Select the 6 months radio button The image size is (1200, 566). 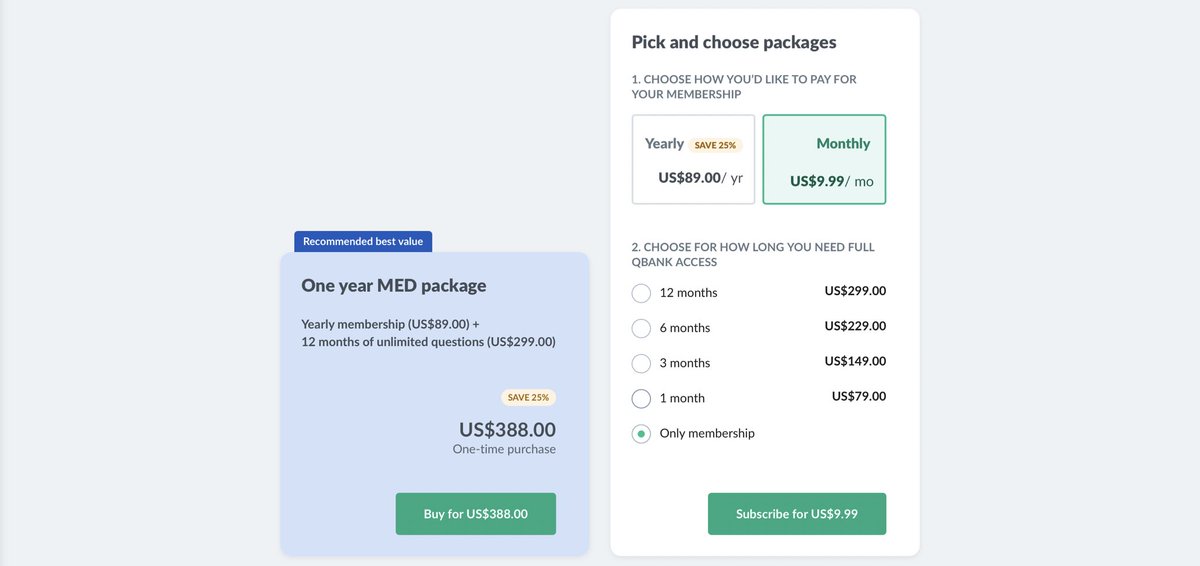coord(641,328)
